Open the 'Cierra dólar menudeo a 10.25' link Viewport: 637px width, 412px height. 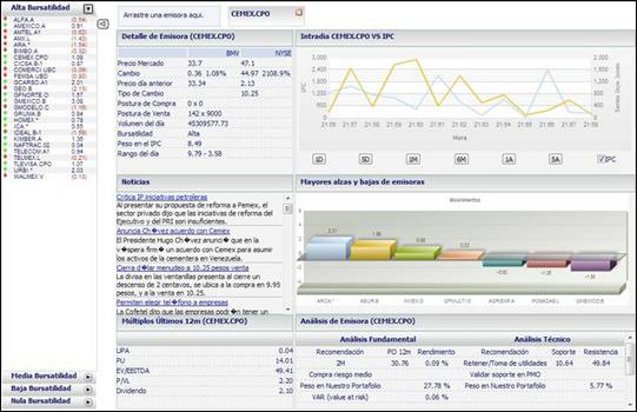[182, 268]
